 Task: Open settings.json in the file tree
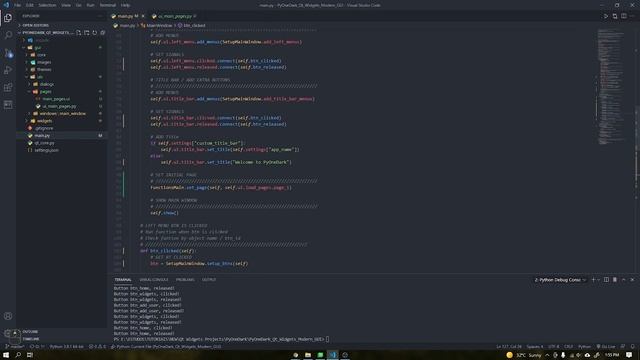(x=61, y=150)
